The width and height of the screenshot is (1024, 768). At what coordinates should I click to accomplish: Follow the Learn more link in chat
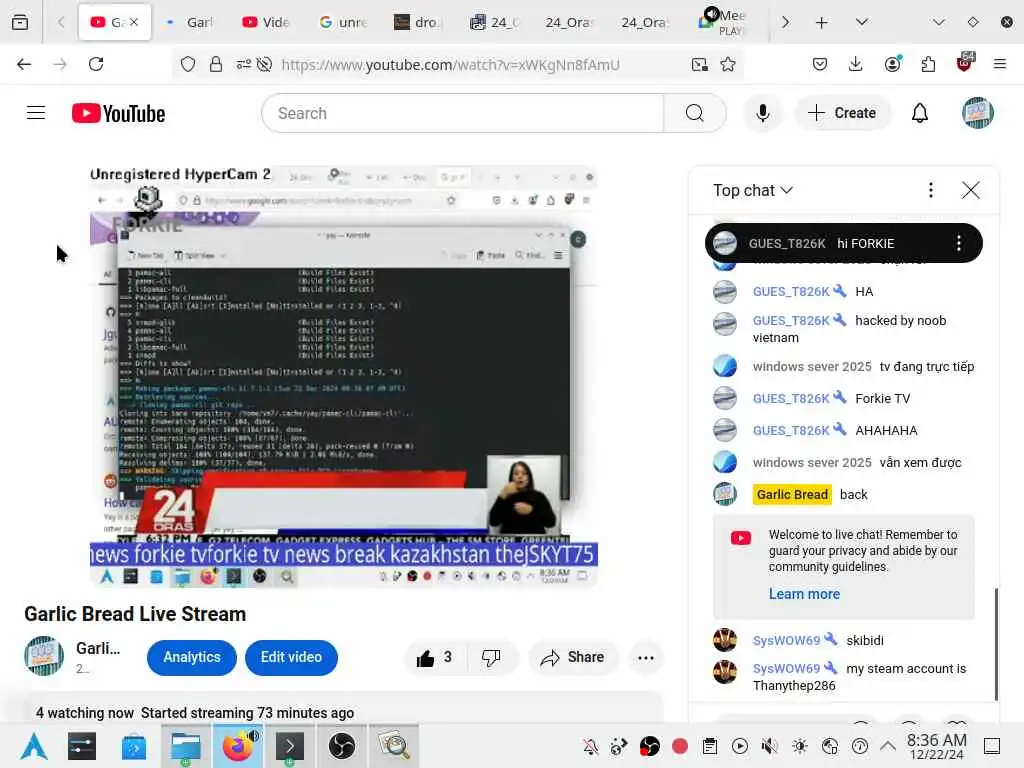pyautogui.click(x=804, y=594)
